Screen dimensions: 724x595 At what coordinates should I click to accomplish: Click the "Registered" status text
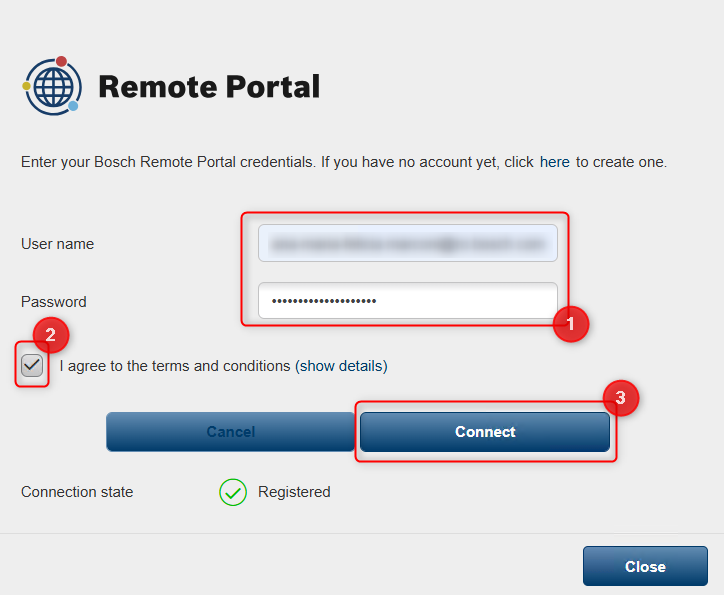[294, 492]
